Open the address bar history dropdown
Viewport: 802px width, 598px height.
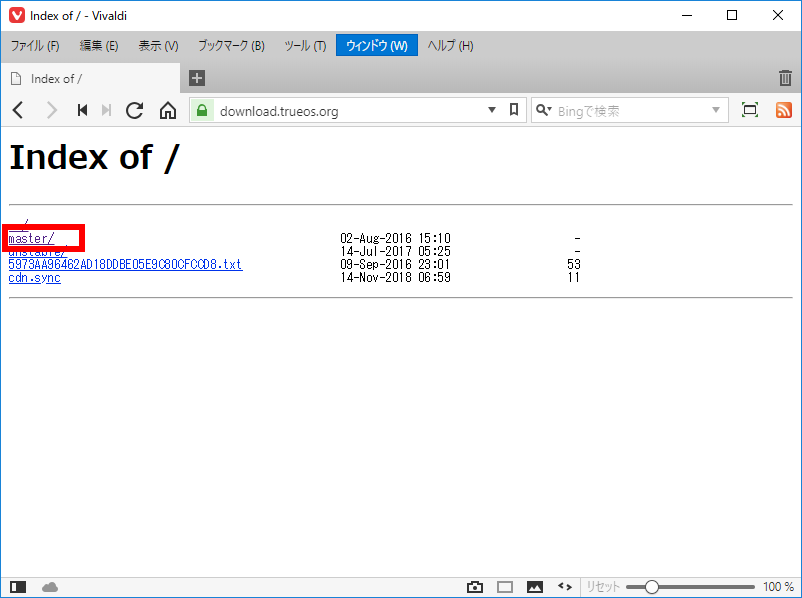click(492, 110)
